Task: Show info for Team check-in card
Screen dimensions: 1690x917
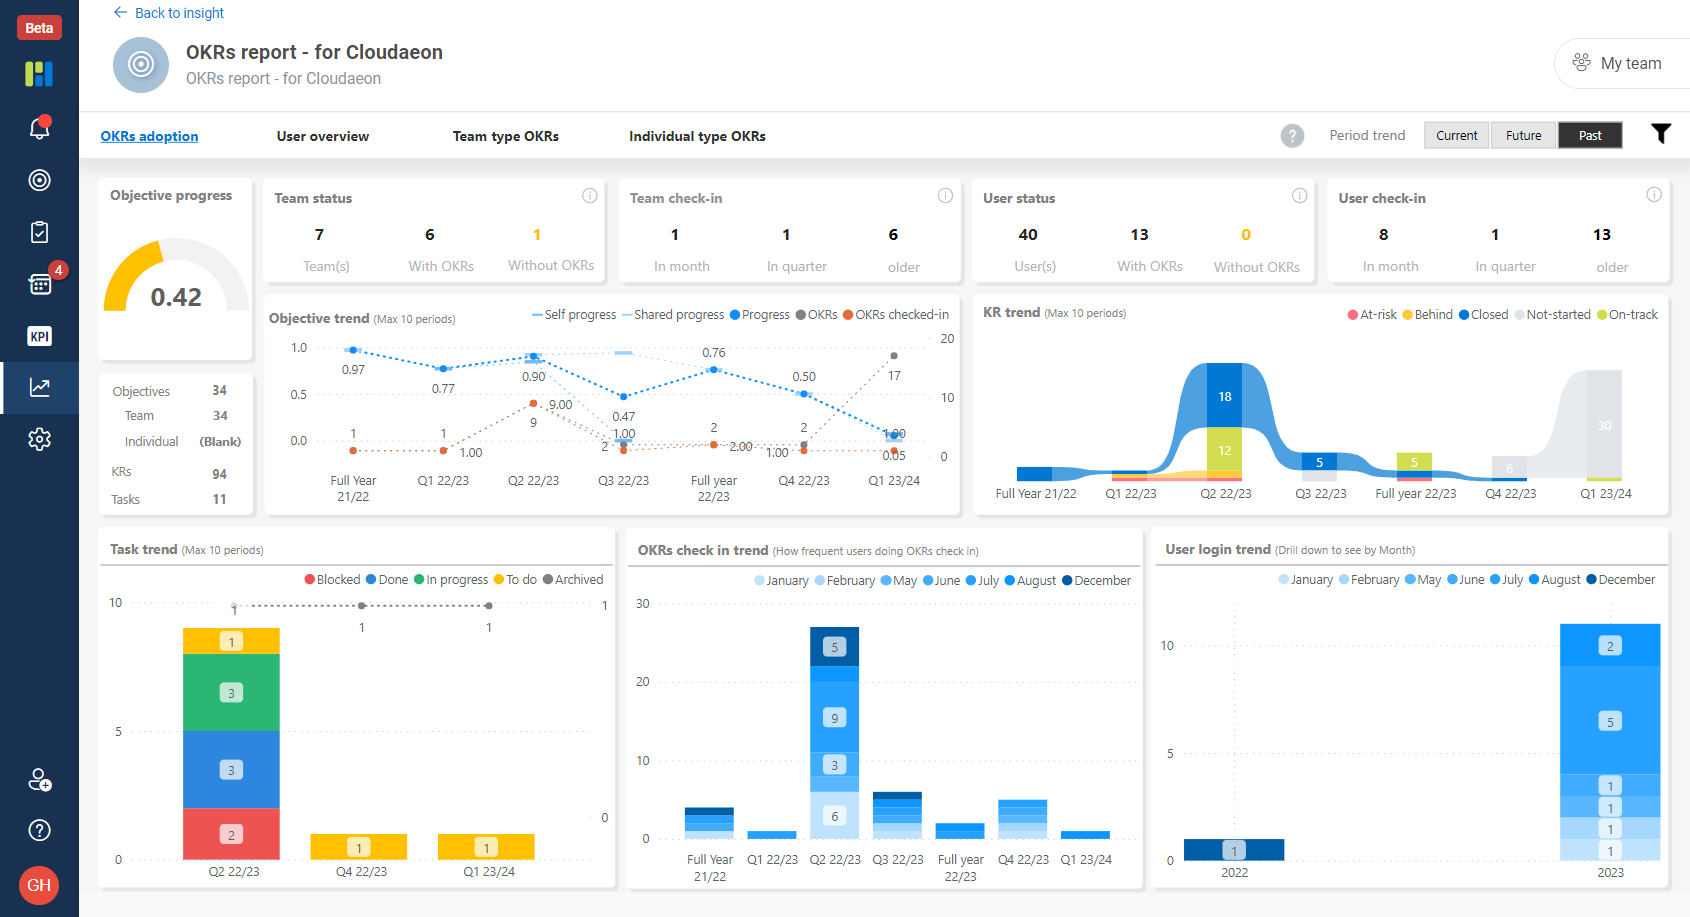Action: [x=945, y=196]
